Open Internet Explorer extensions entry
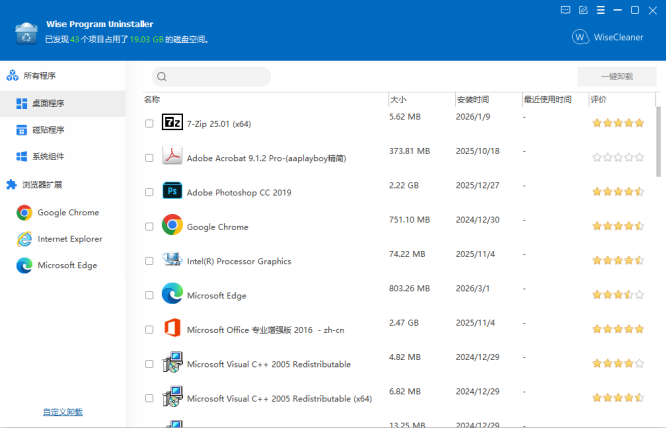This screenshot has width=666, height=428. 63,239
